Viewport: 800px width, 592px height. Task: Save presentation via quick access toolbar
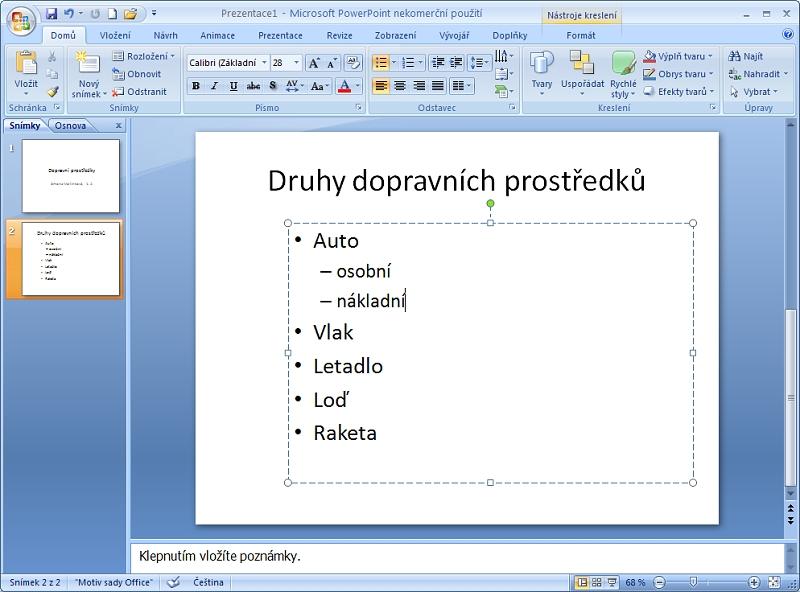point(51,13)
